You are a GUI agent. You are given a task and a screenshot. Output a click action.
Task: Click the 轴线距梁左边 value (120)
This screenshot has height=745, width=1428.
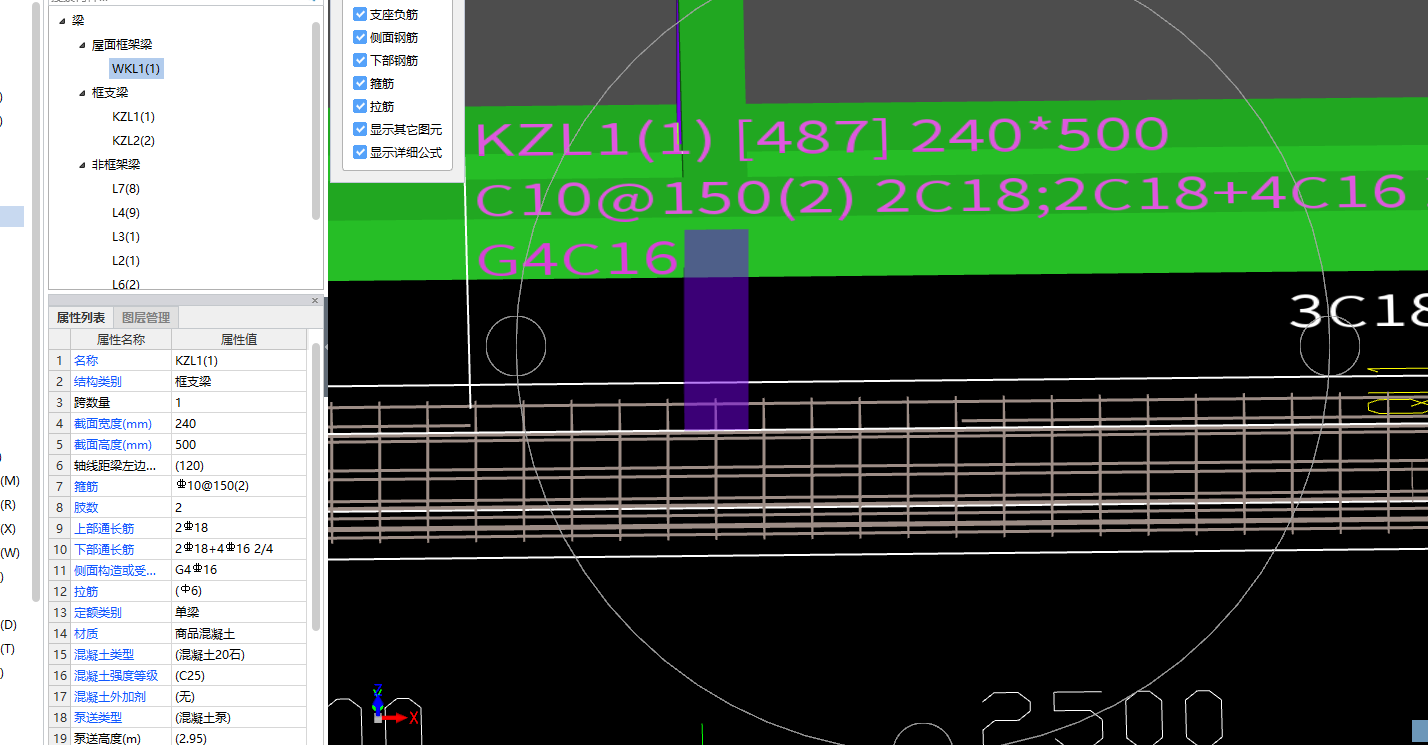tap(239, 466)
